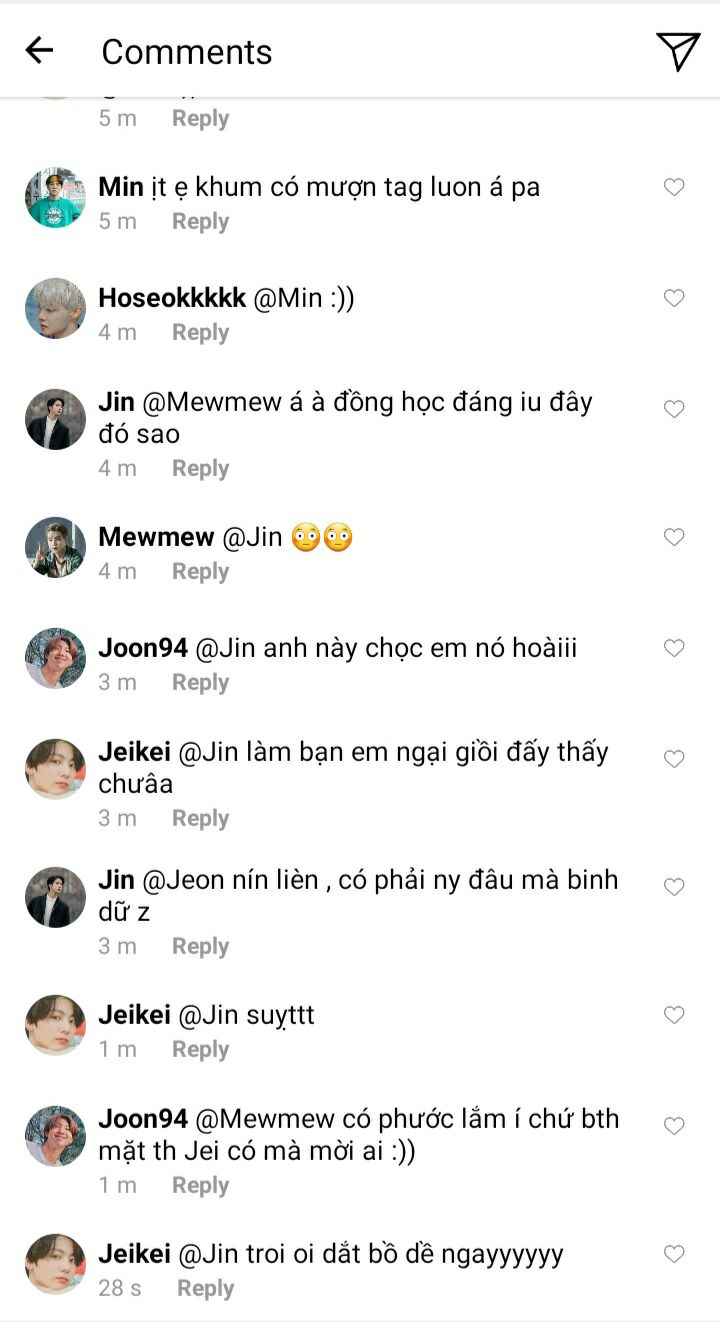Reply to Hoseokkkkk's comment

[200, 333]
